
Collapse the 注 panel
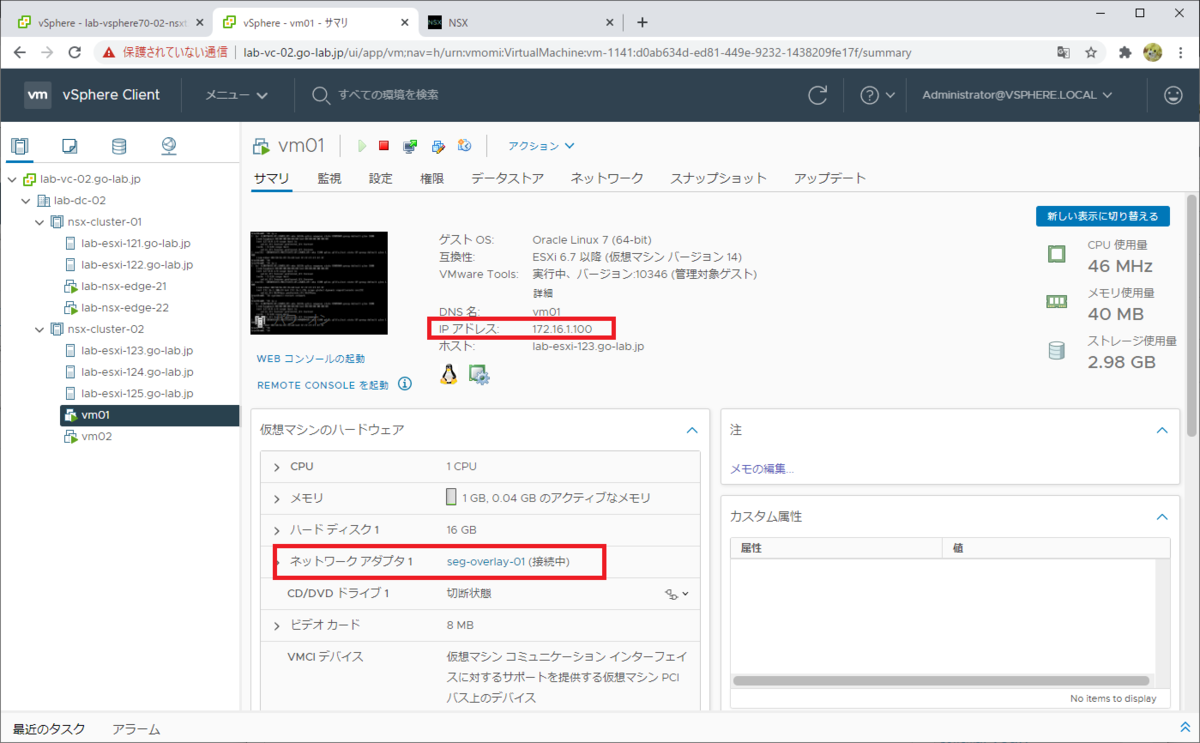tap(1162, 430)
